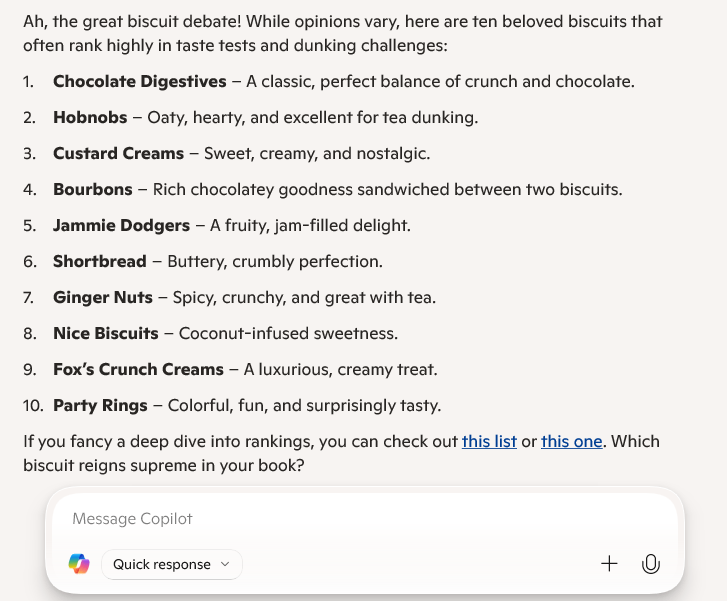Screen dimensions: 727x601
Task: Focus the Message Copilot input field
Action: pos(360,519)
